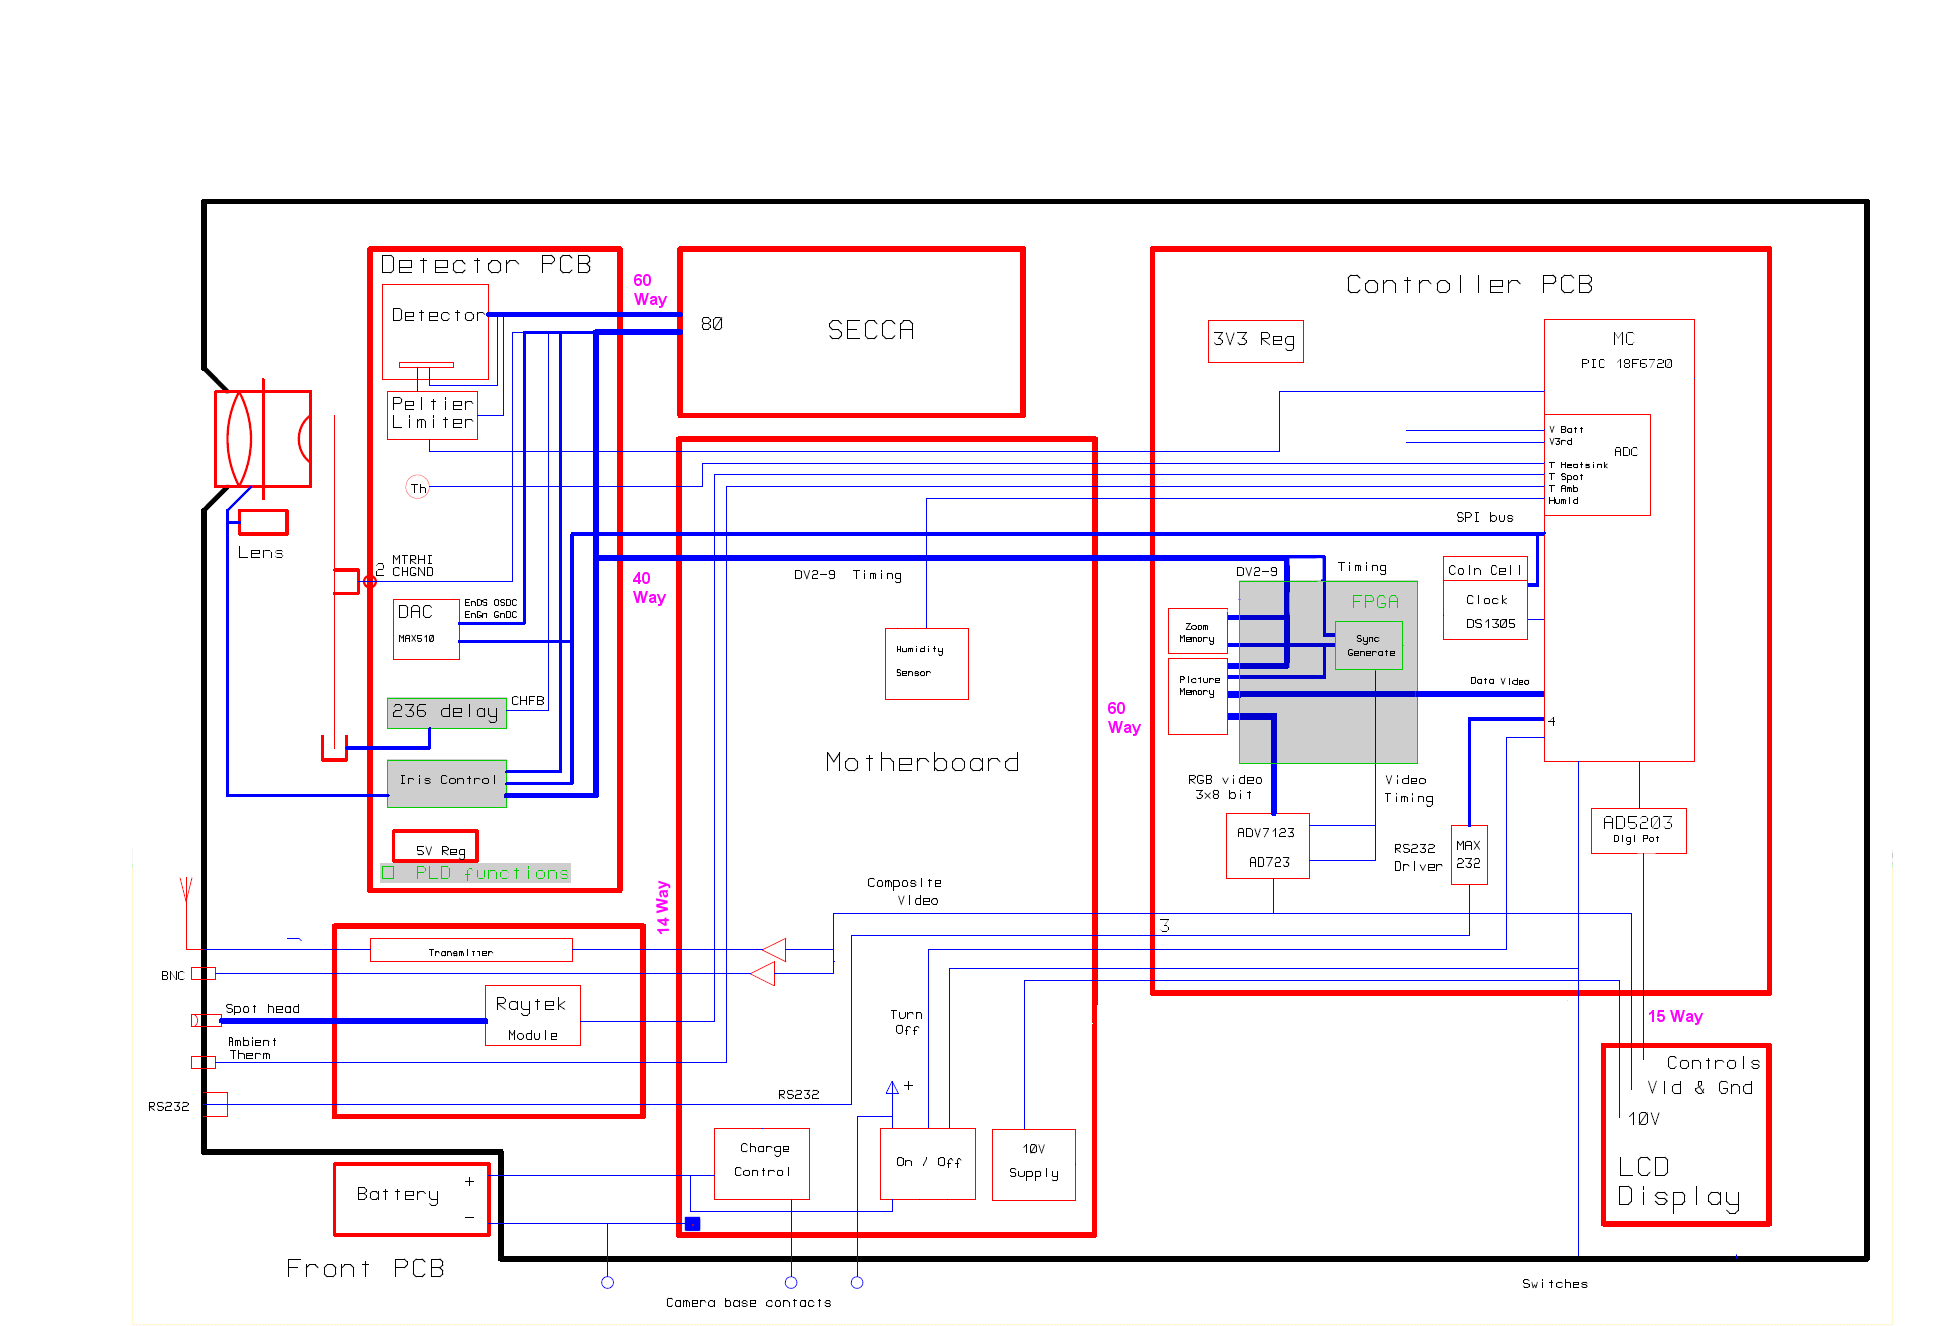Select the Humidity Sensor box
This screenshot has height=1326, width=1952.
[x=926, y=663]
